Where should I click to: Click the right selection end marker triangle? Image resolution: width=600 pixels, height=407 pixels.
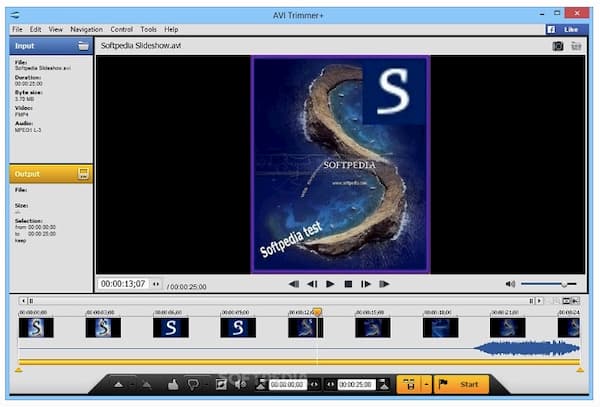coord(580,370)
